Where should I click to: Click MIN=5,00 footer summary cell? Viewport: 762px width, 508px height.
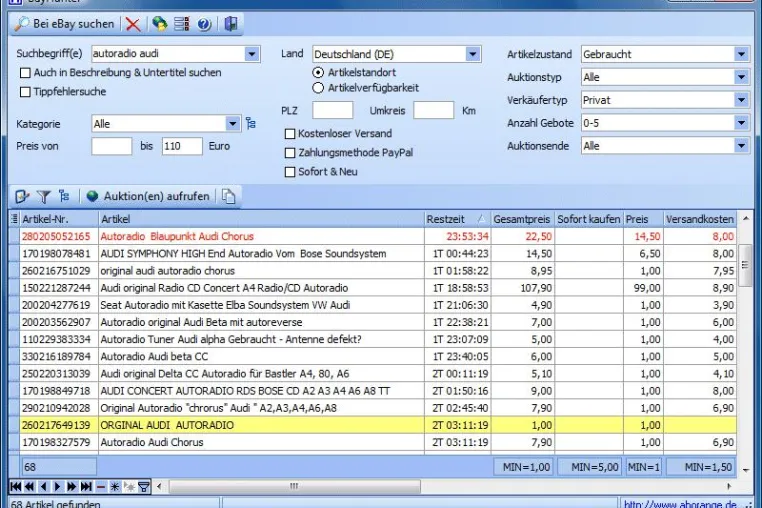coord(589,467)
